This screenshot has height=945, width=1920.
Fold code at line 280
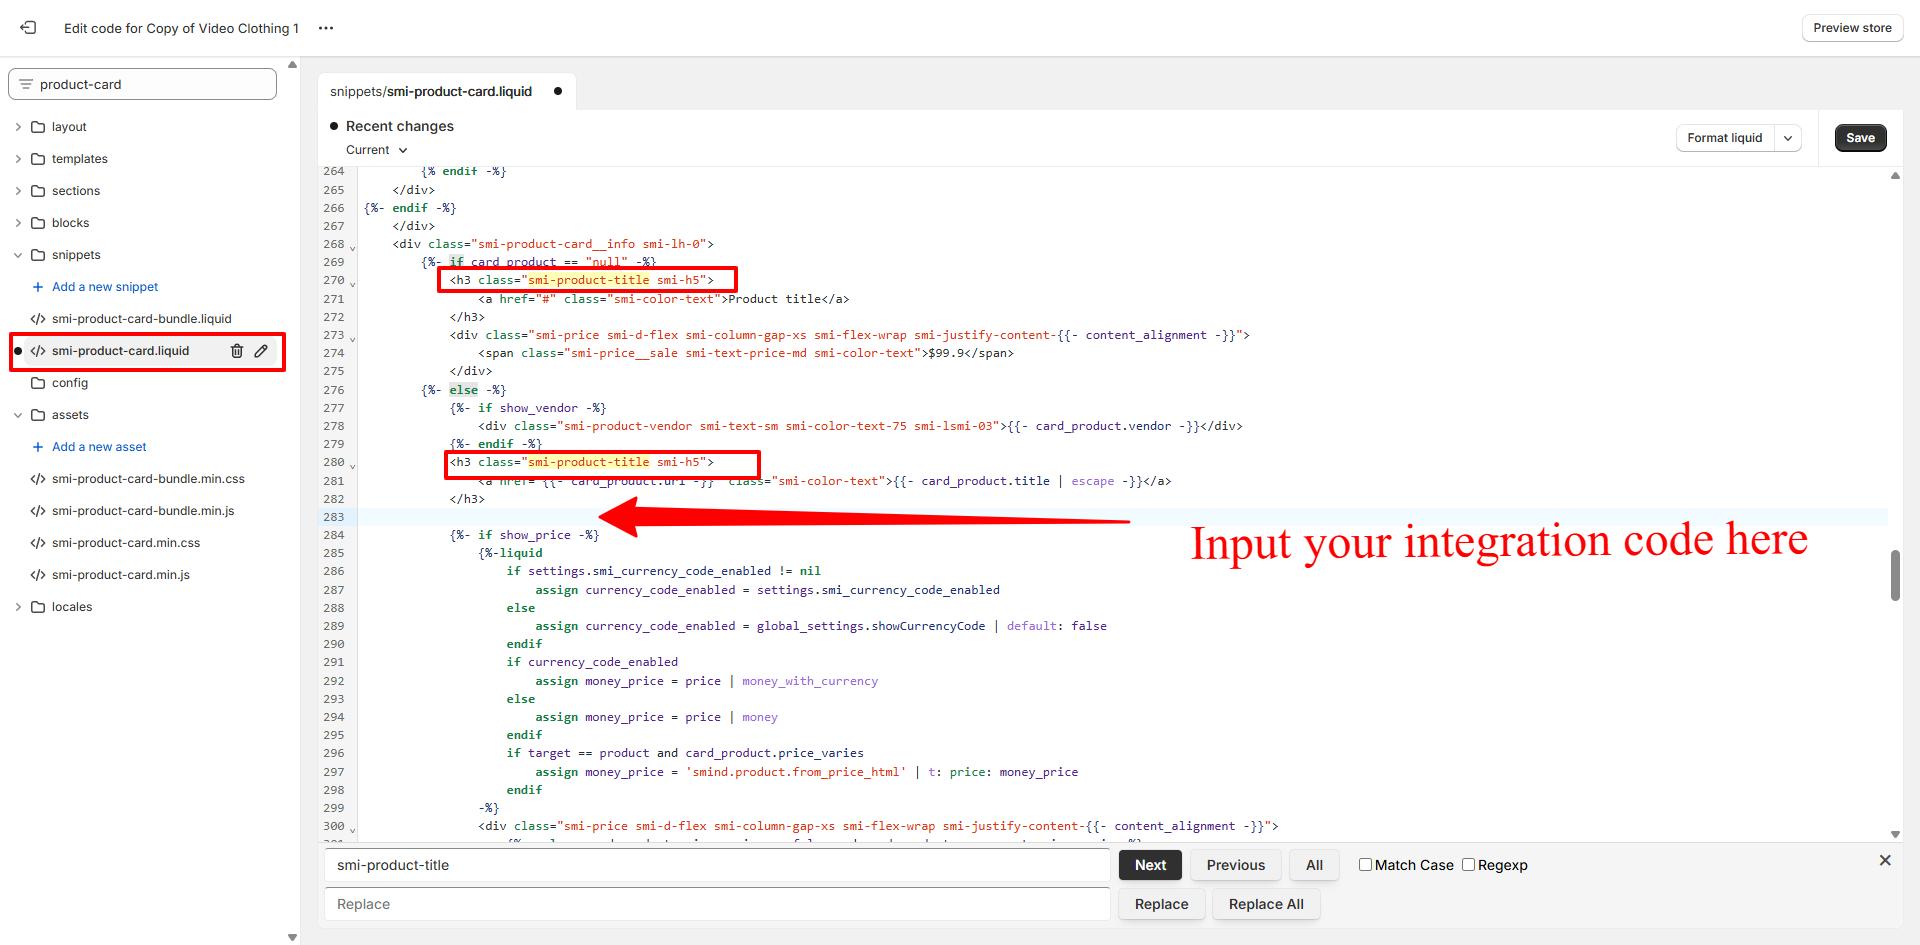pyautogui.click(x=352, y=465)
